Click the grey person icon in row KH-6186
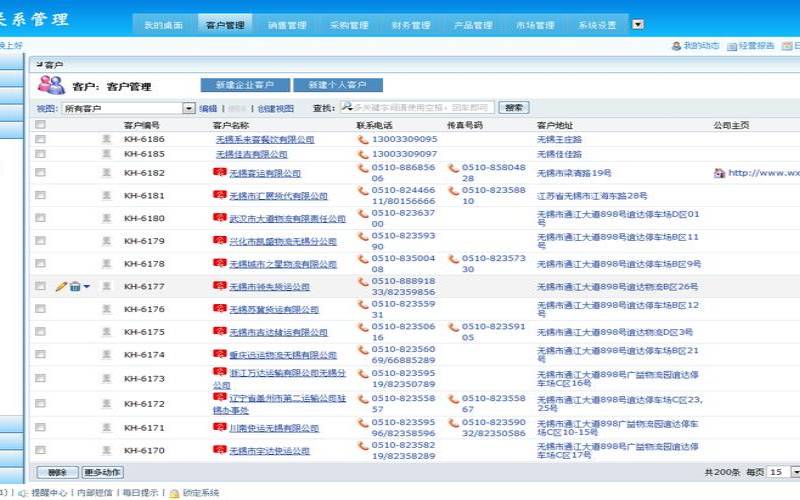This screenshot has width=800, height=500. [x=106, y=139]
